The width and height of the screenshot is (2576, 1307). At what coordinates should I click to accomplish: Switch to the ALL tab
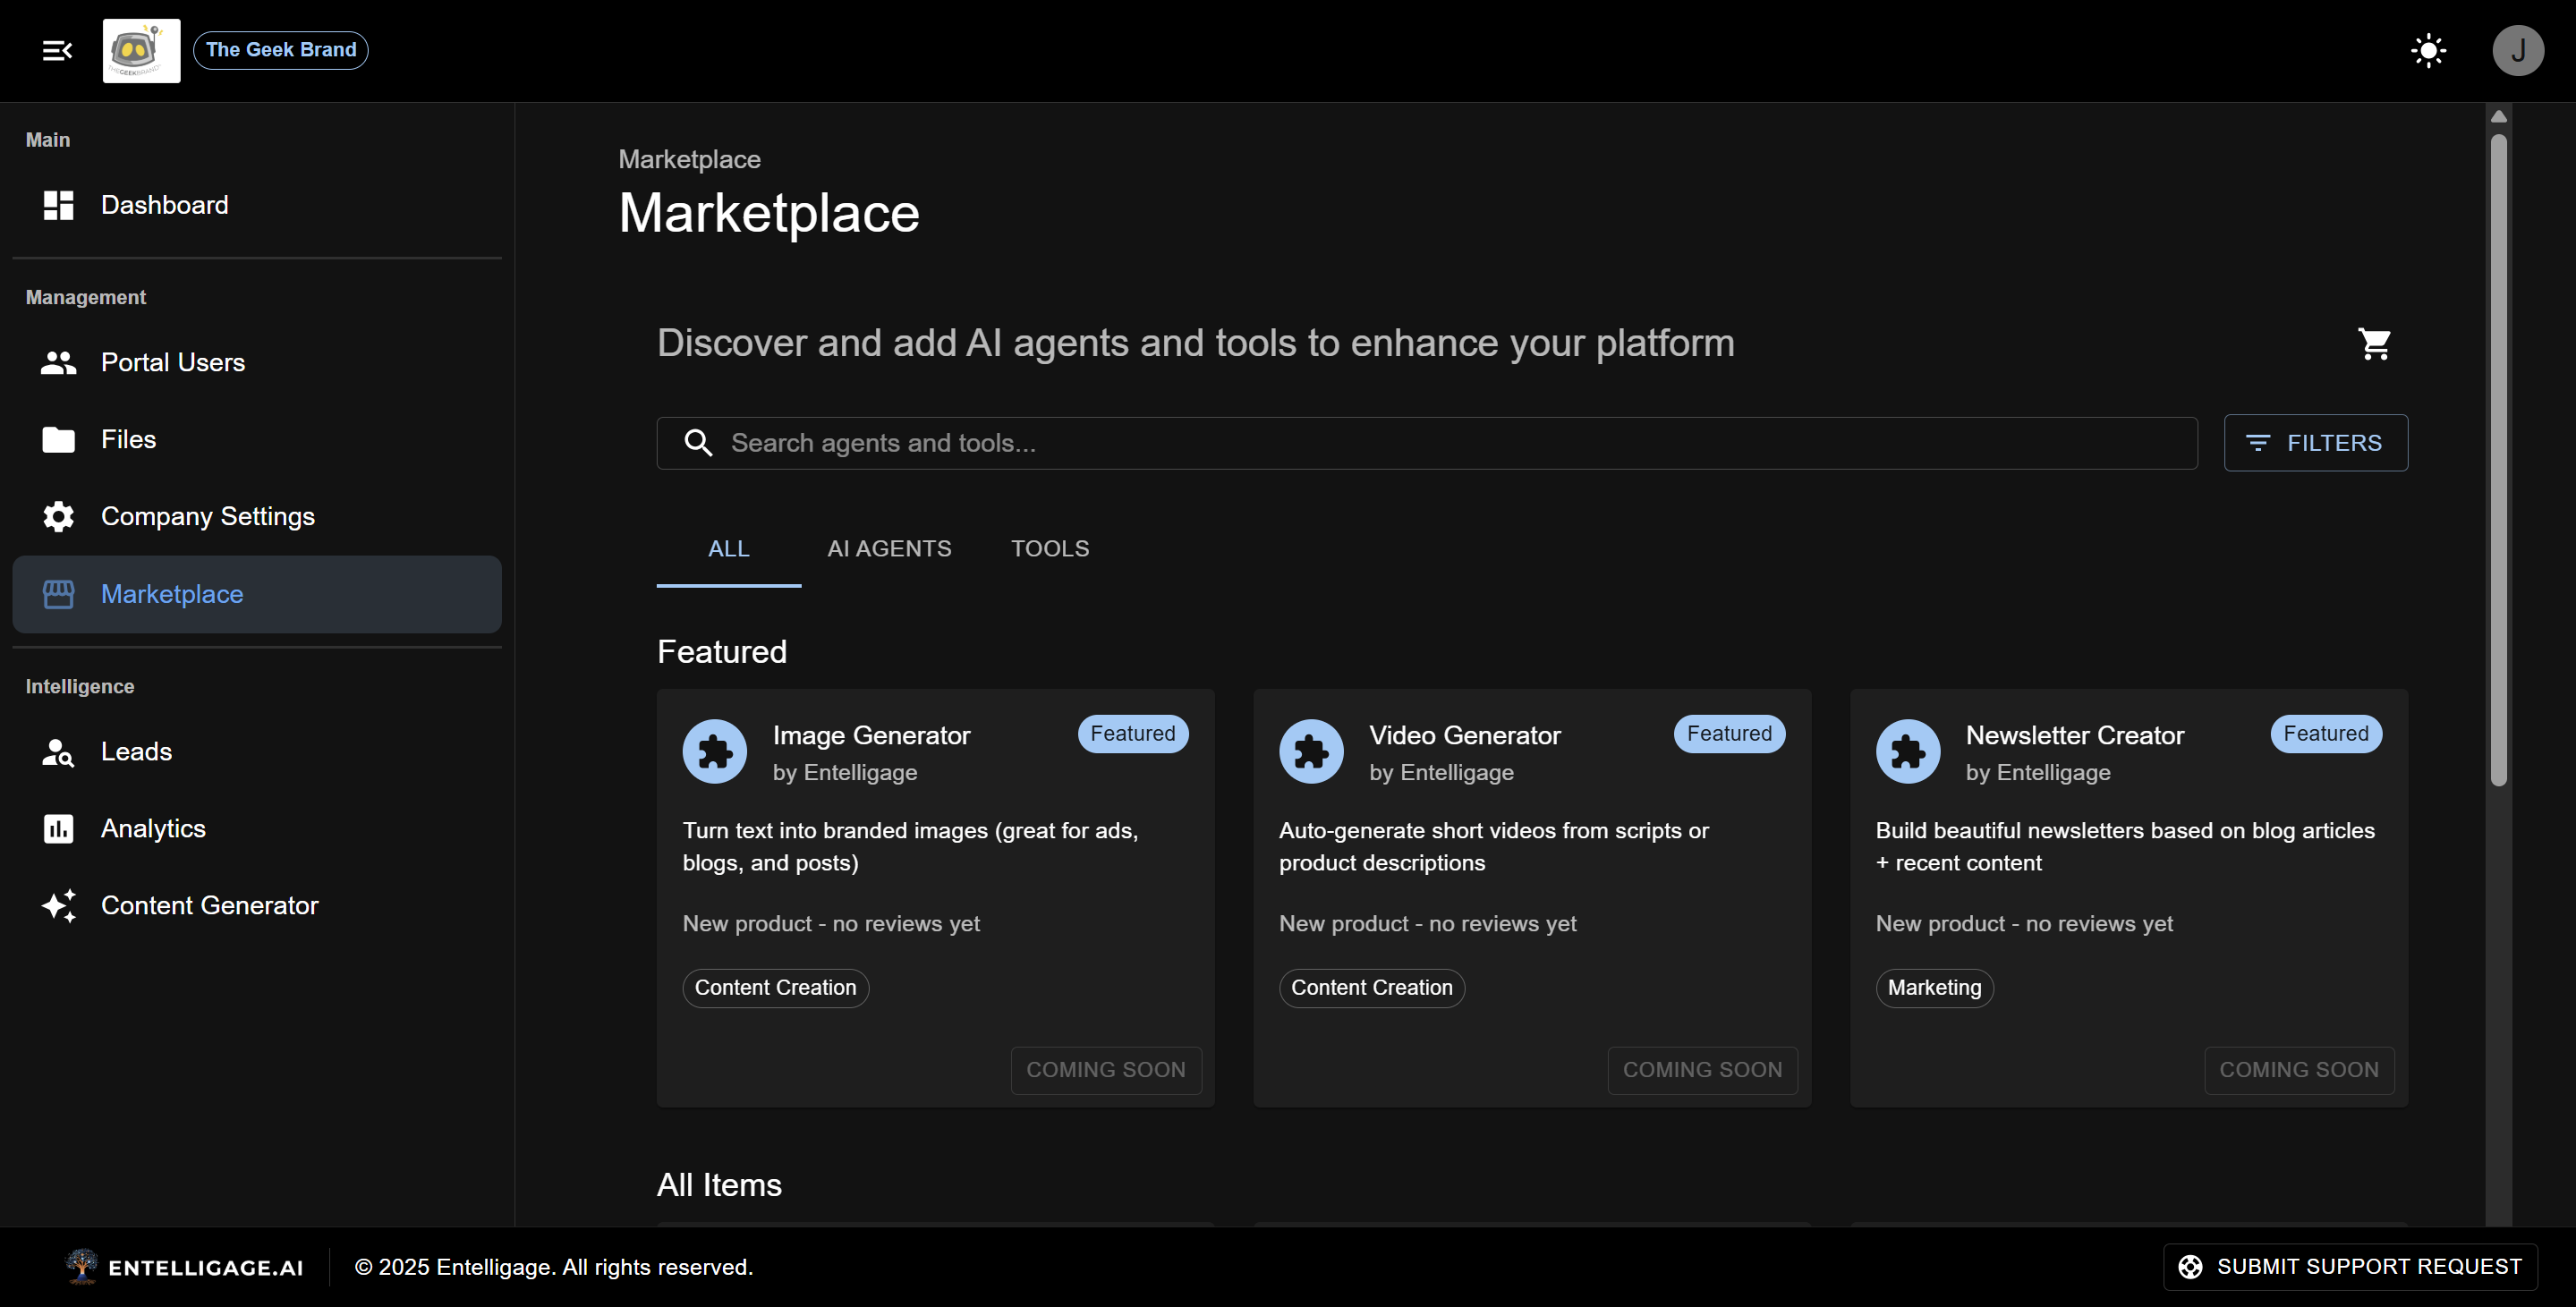coord(728,549)
